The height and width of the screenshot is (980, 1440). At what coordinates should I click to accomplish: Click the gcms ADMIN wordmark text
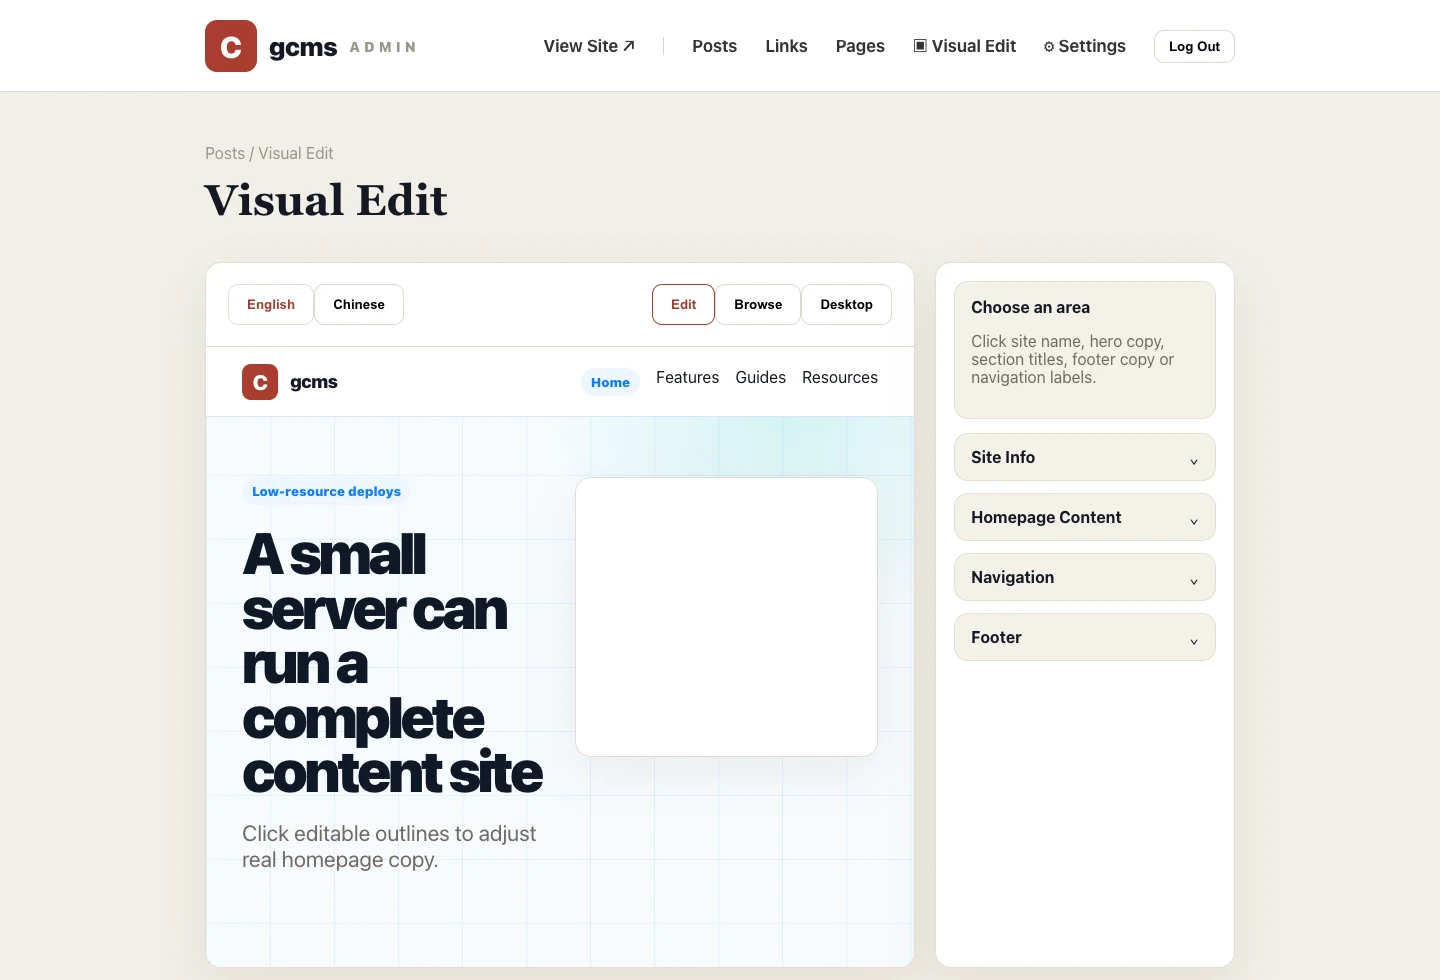coord(343,47)
